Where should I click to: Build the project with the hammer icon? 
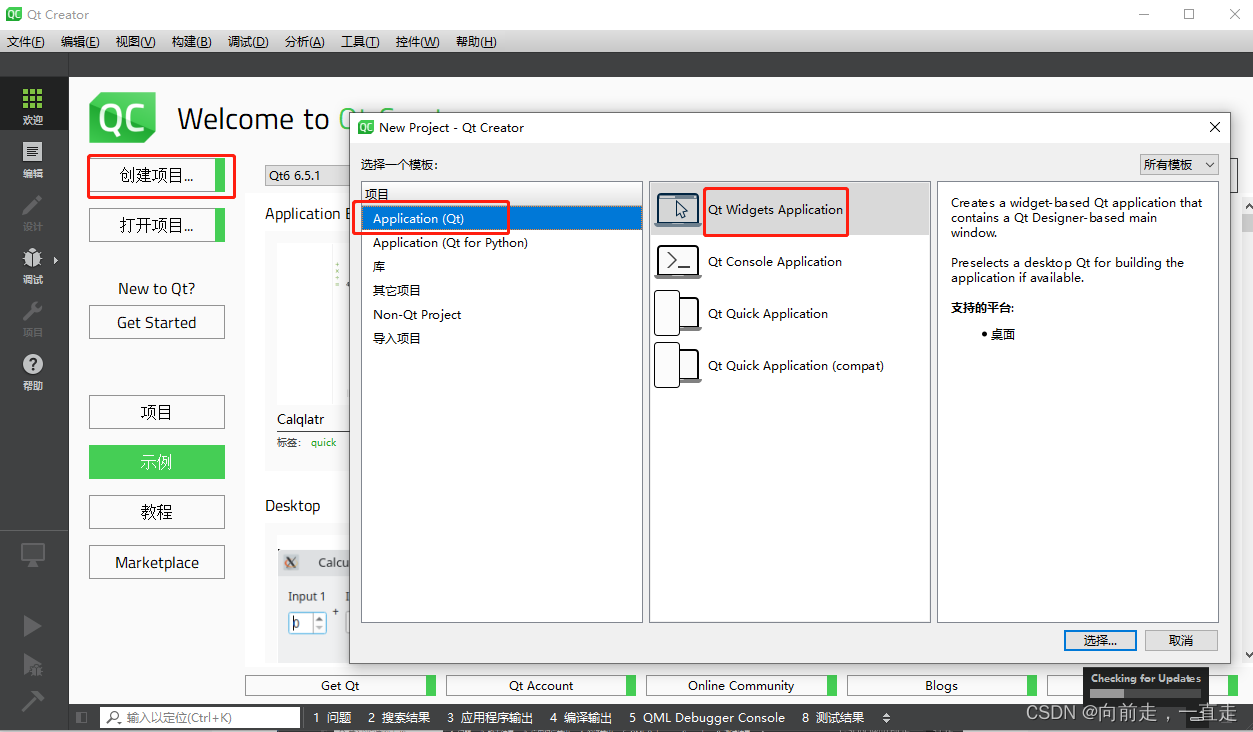point(33,700)
